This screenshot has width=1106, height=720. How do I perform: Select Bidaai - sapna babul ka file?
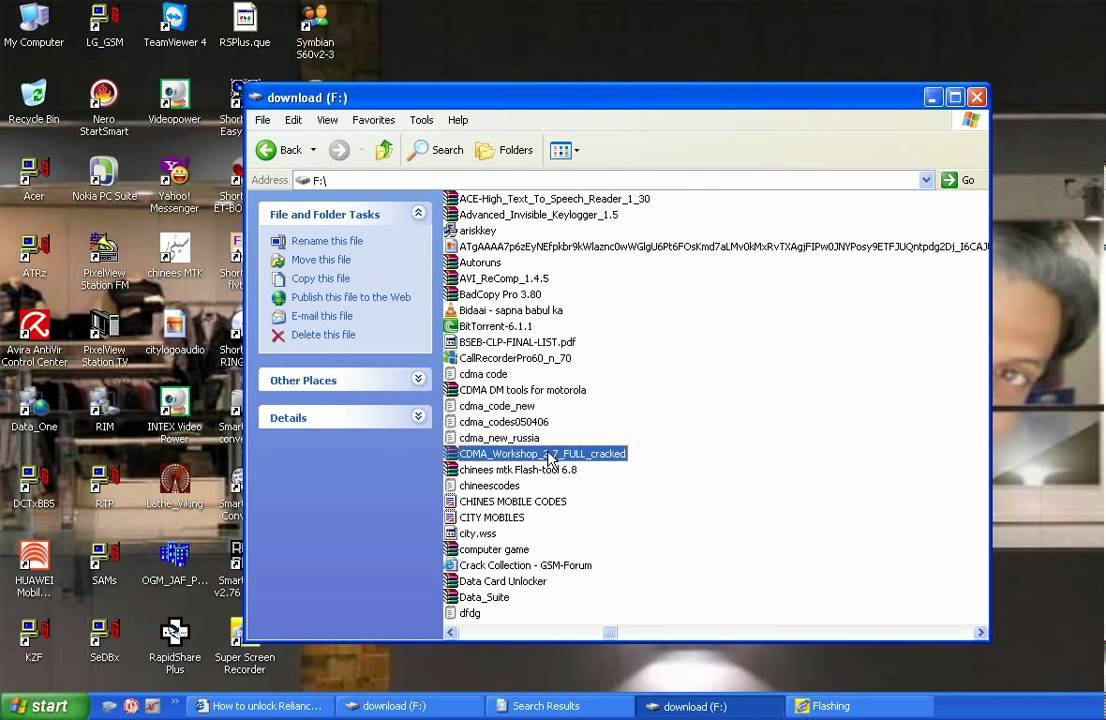point(504,310)
